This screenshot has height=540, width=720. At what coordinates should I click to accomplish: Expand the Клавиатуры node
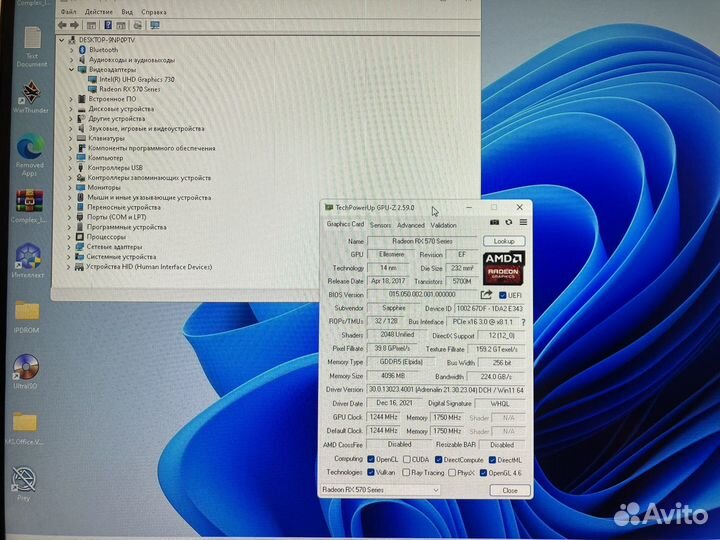pos(71,139)
